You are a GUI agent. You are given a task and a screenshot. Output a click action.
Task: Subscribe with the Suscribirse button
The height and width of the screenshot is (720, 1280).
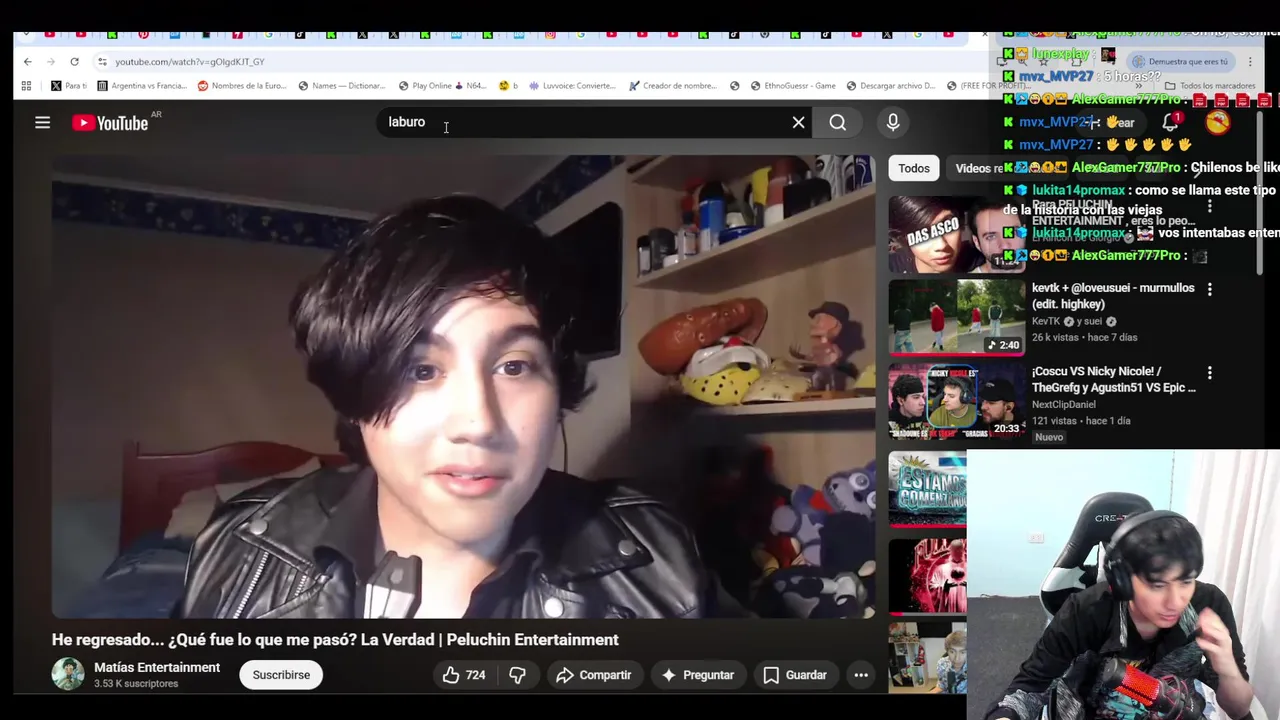[x=281, y=675]
